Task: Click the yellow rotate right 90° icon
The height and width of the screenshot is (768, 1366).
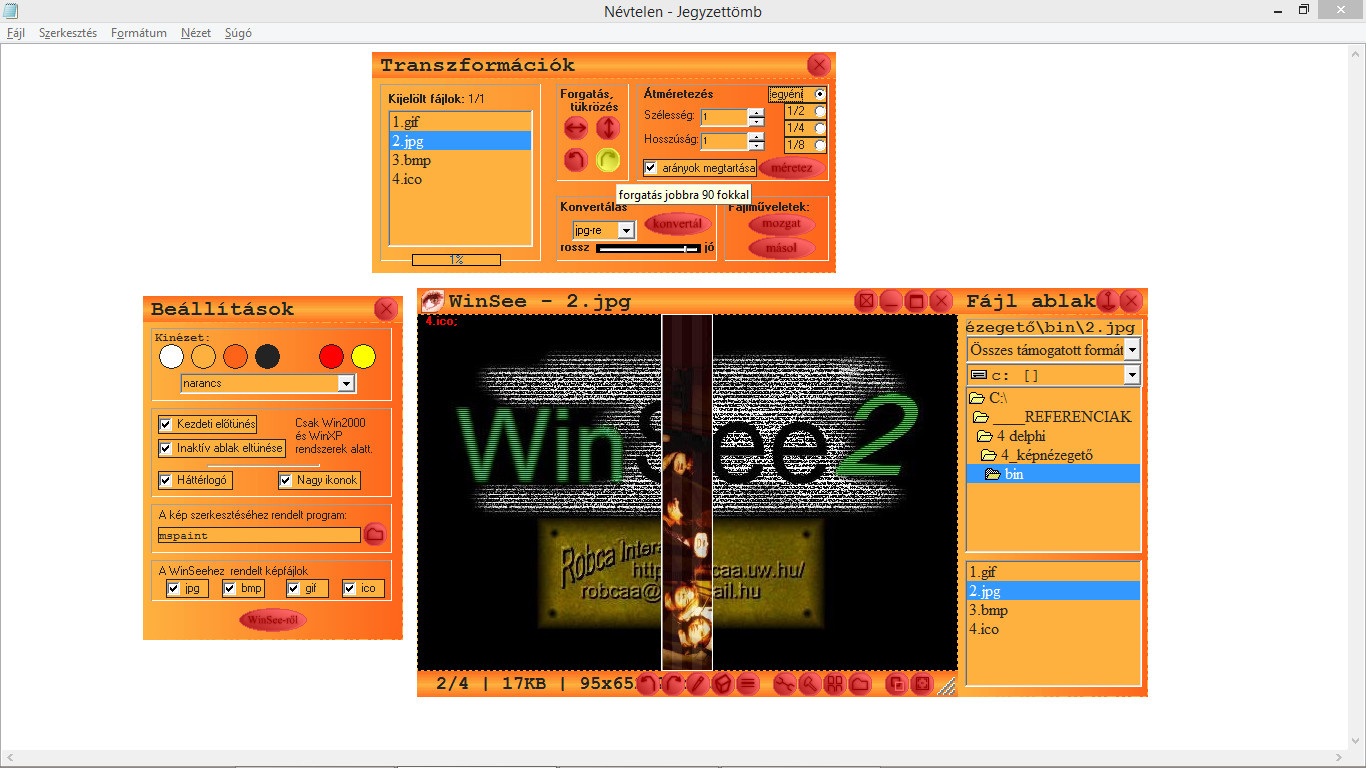Action: (x=608, y=160)
